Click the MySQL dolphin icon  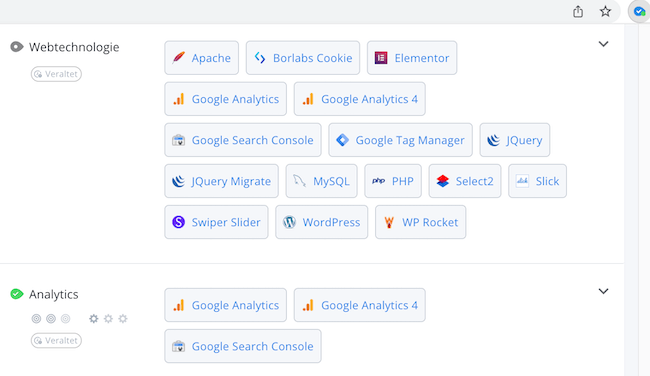click(300, 181)
